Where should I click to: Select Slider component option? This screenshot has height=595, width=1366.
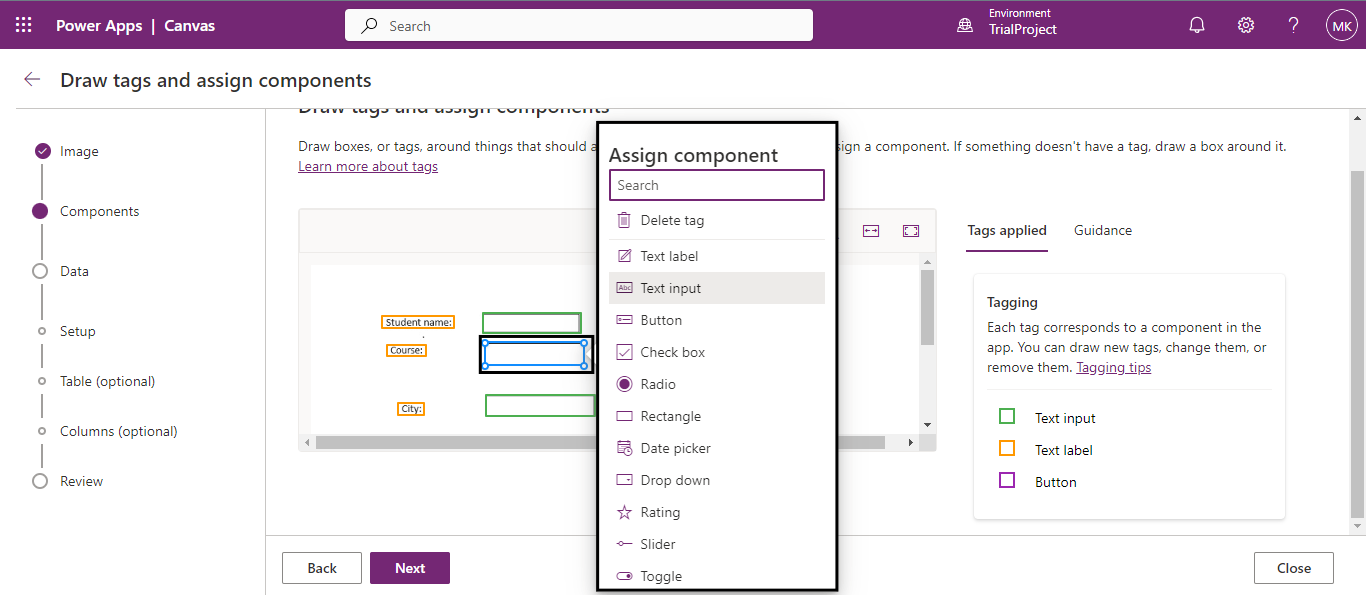point(658,544)
